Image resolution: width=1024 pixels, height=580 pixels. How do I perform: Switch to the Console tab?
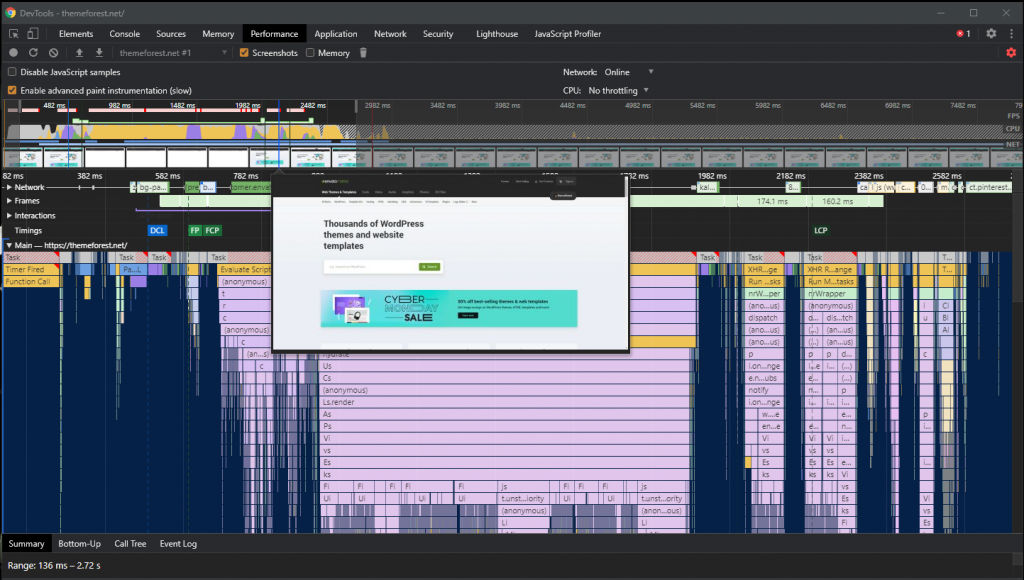point(124,34)
